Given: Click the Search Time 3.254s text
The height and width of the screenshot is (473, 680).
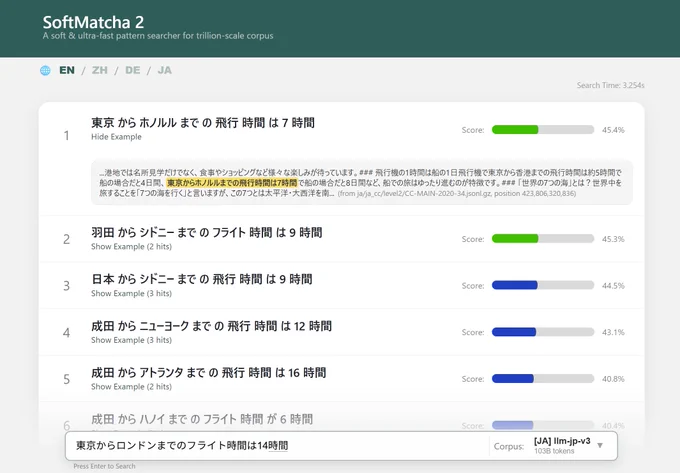Looking at the screenshot, I should click(x=610, y=85).
